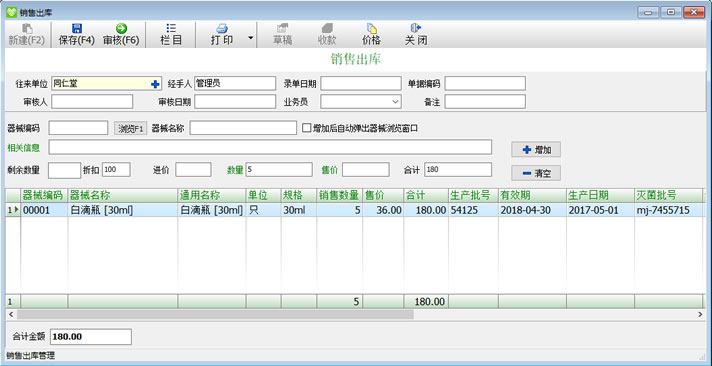Viewport: 712px width, 366px height.
Task: Click the blue plus beside 往来单位 field
Action: [x=155, y=84]
